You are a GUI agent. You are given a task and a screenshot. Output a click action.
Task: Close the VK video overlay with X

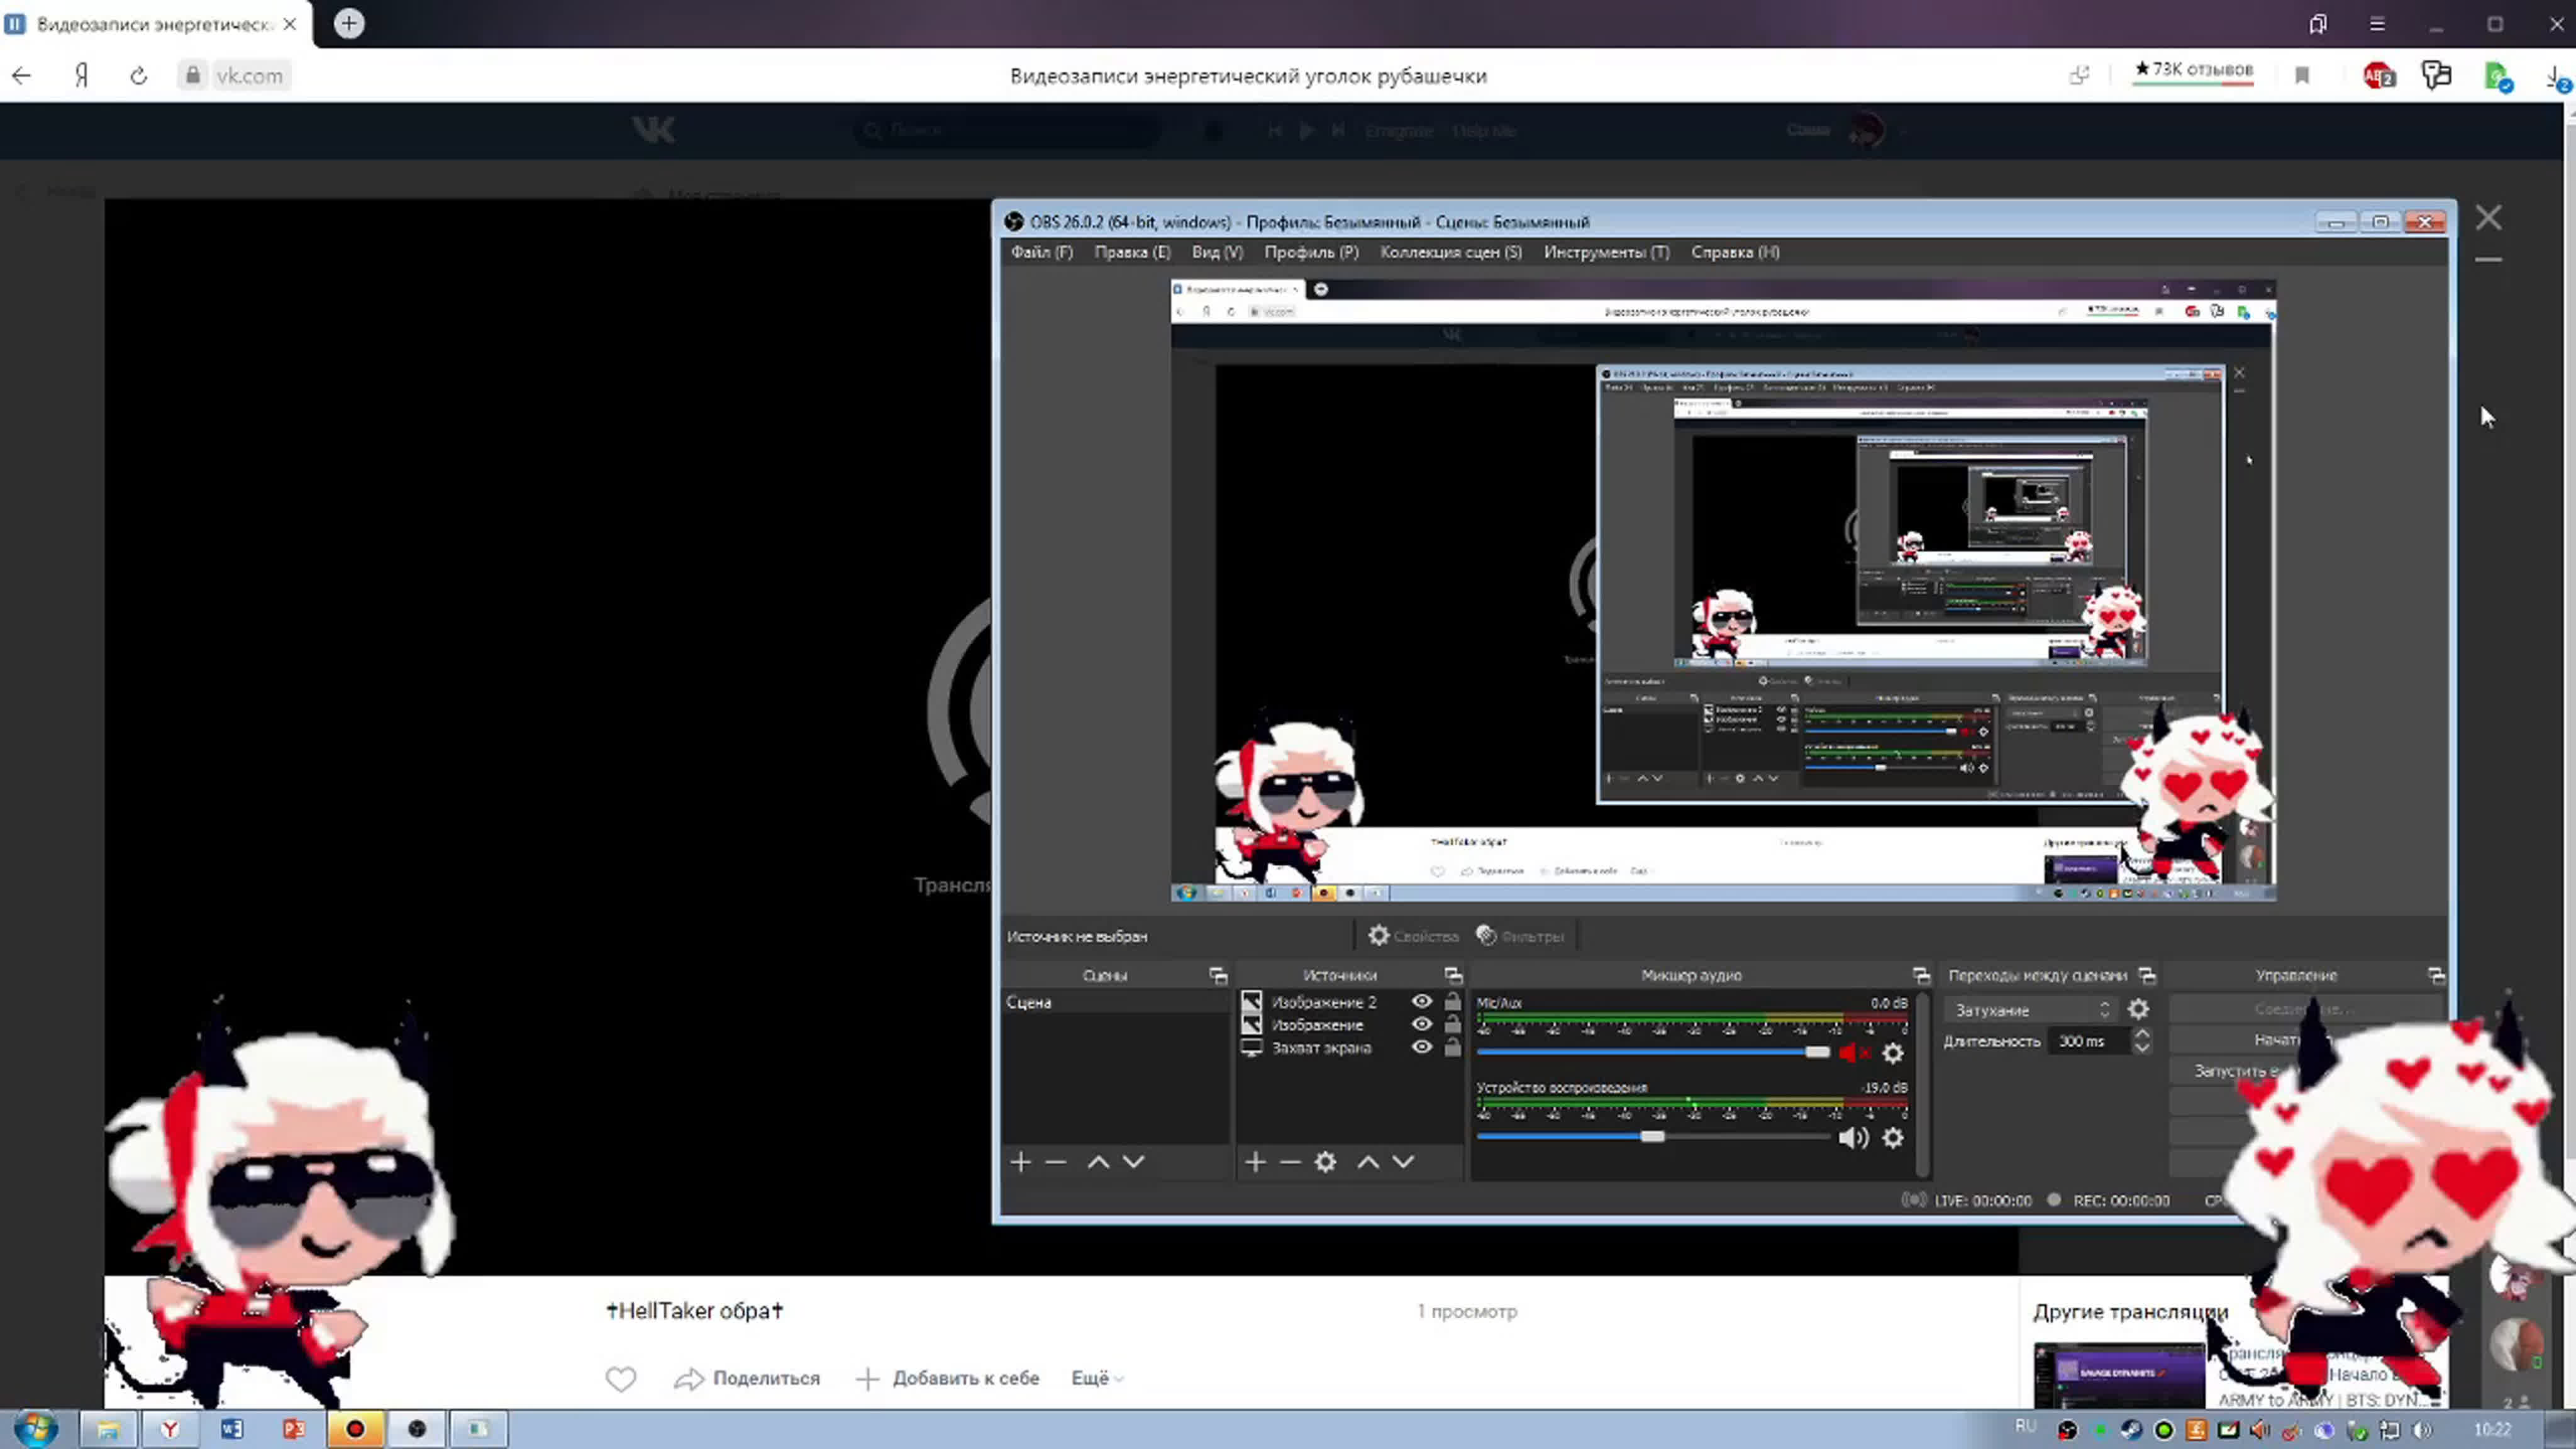tap(2488, 218)
